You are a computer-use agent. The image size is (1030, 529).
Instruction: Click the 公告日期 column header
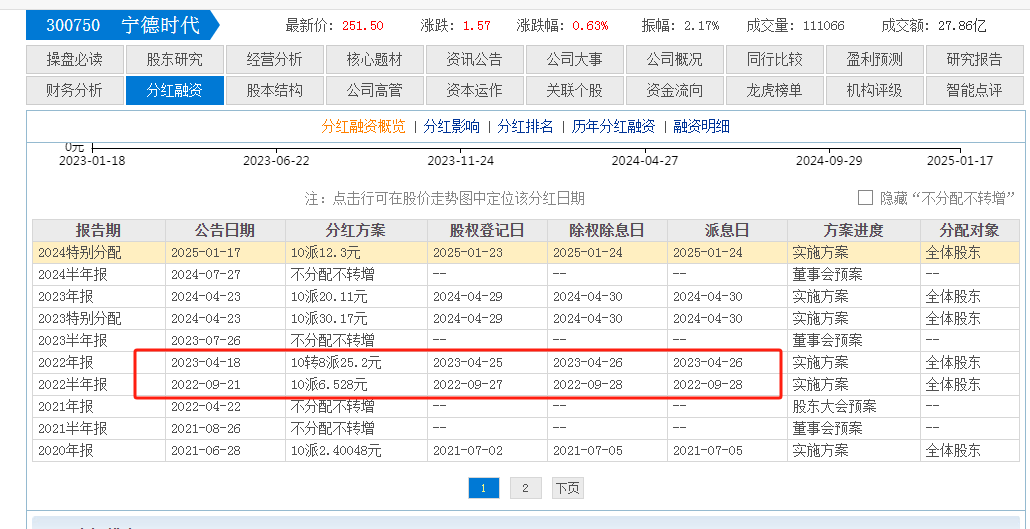coord(225,231)
